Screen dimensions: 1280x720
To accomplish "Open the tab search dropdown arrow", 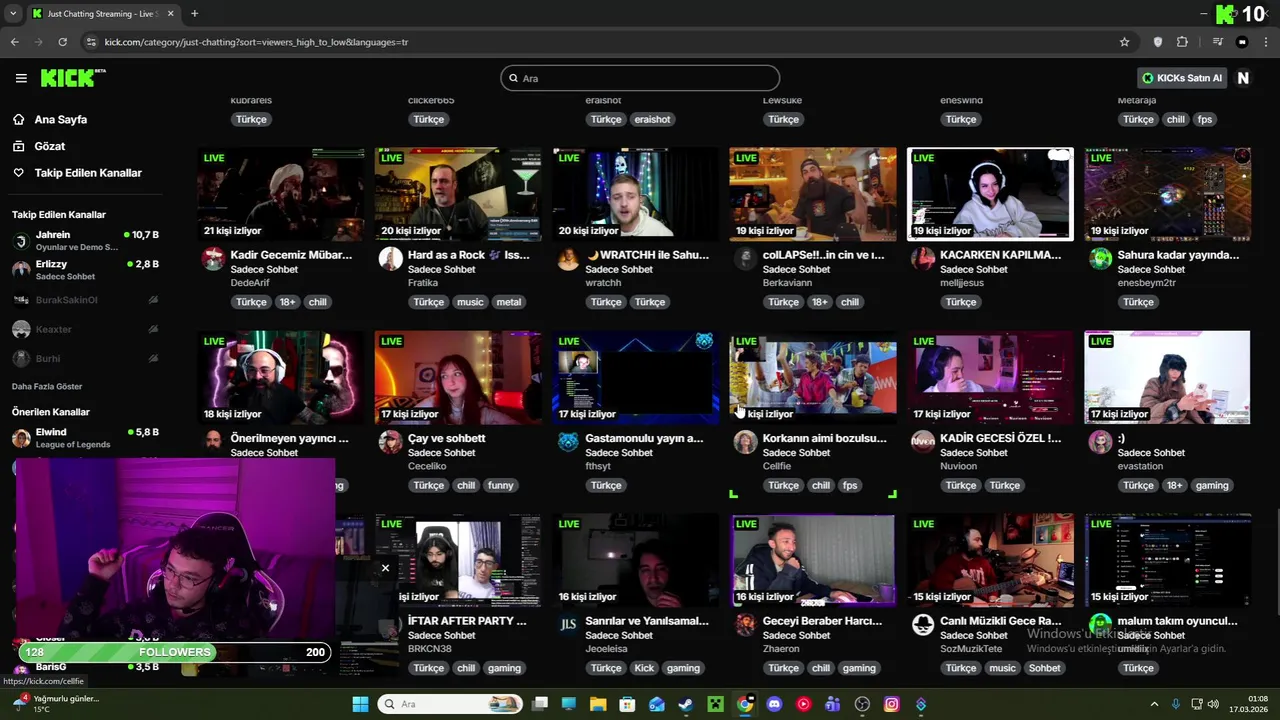I will click(x=13, y=14).
